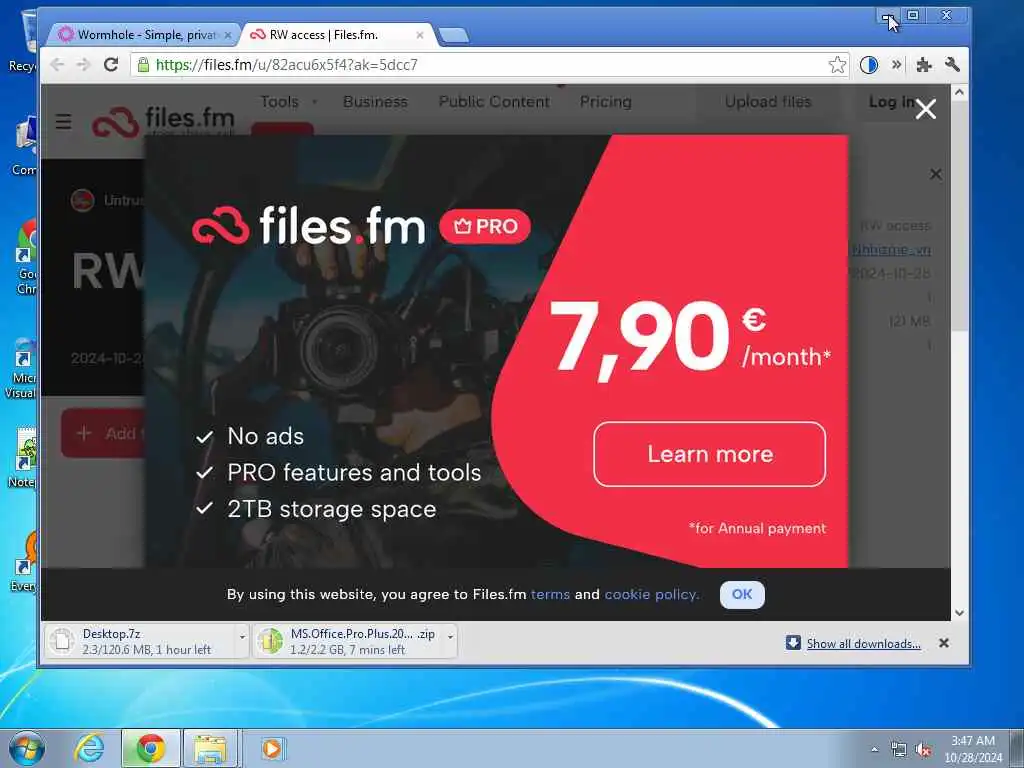The height and width of the screenshot is (768, 1024).
Task: Open the terms link in cookie notice
Action: [551, 594]
